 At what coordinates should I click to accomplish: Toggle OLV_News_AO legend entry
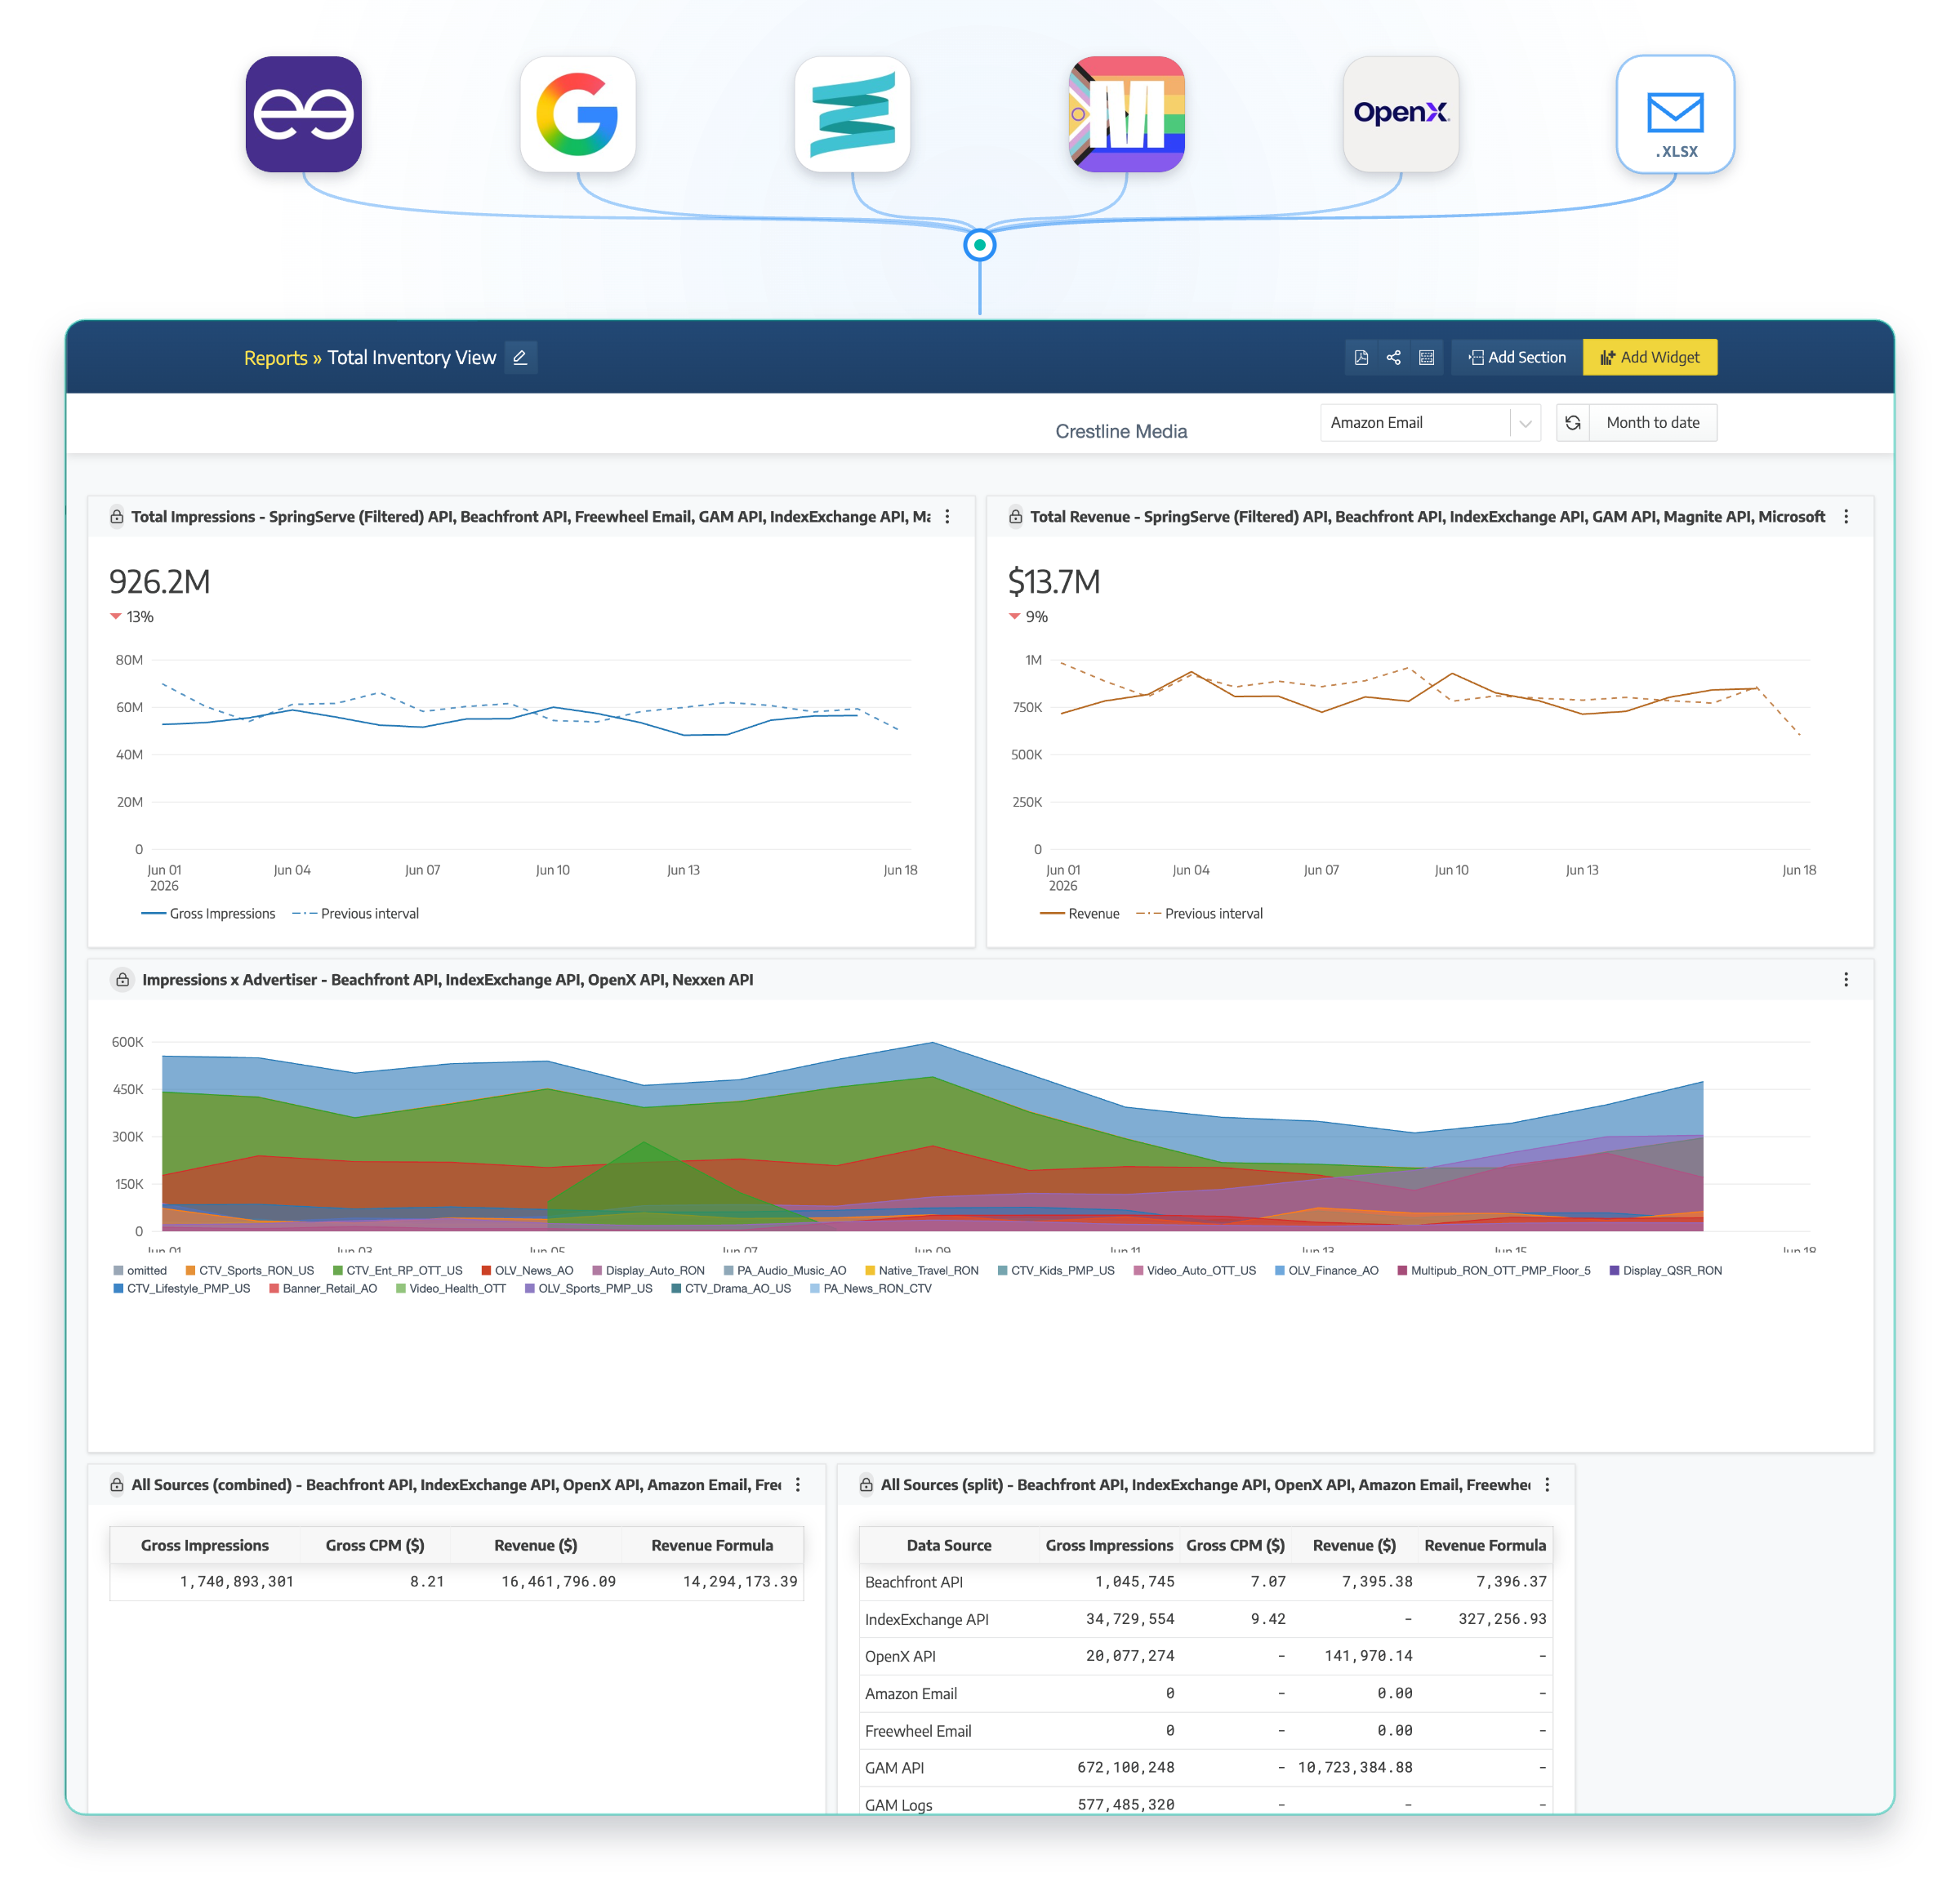(x=528, y=1271)
